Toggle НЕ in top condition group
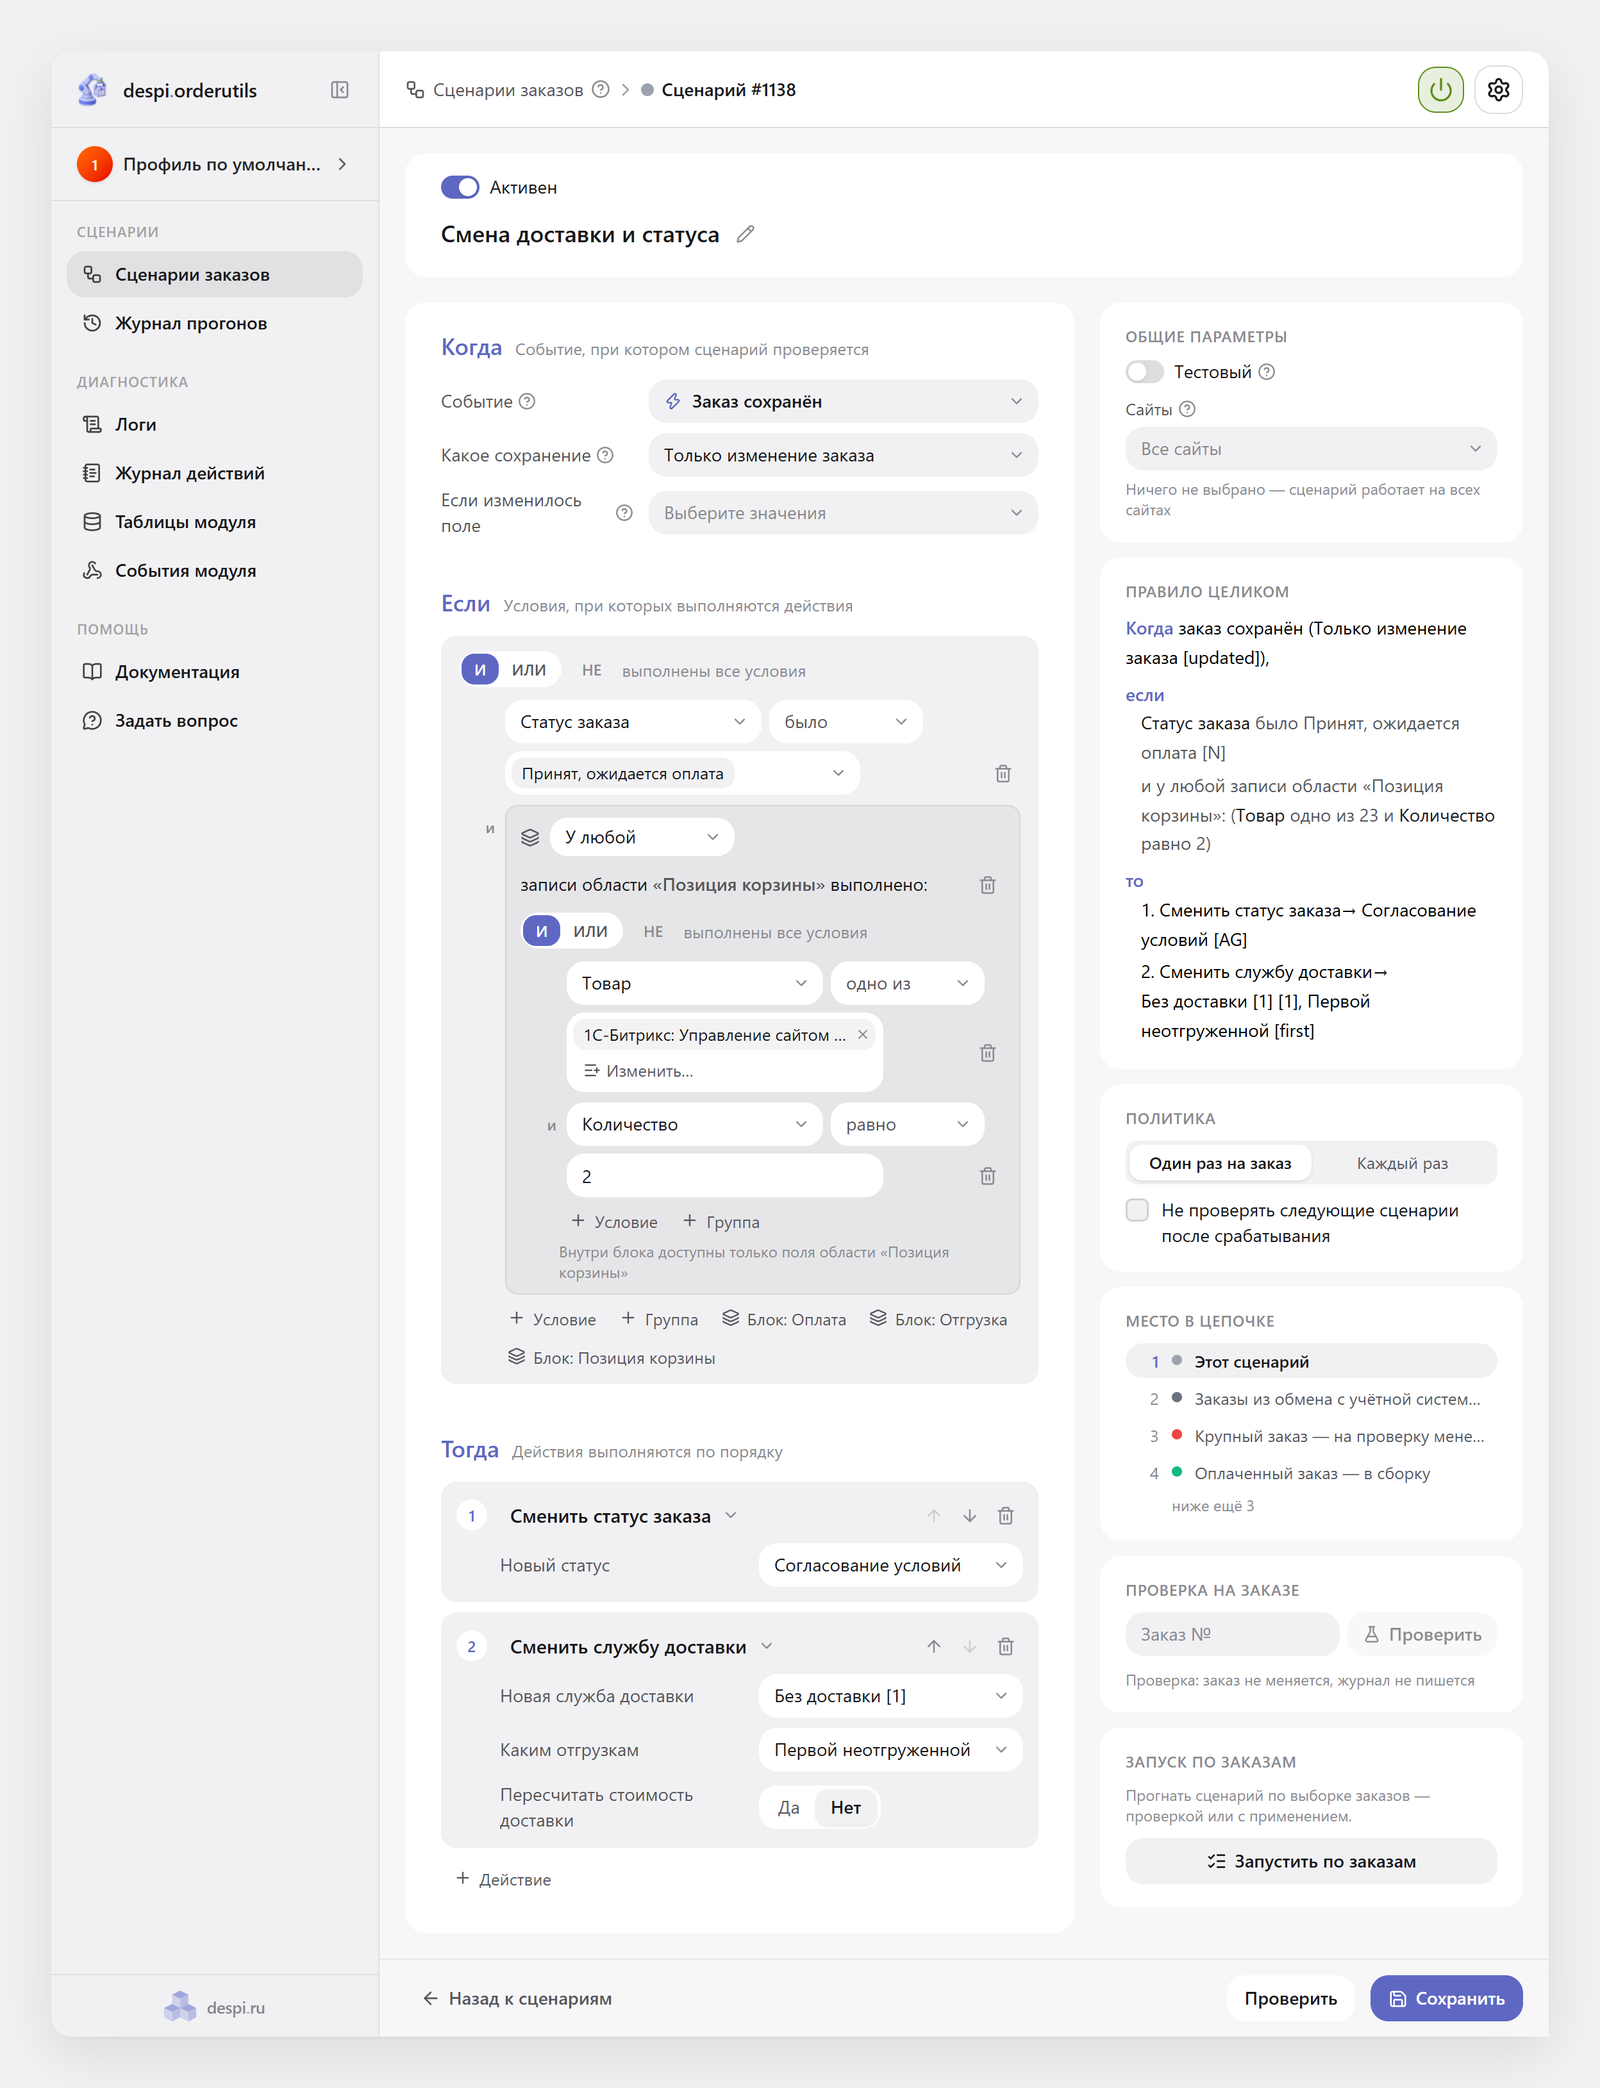The width and height of the screenshot is (1600, 2088). coord(592,670)
